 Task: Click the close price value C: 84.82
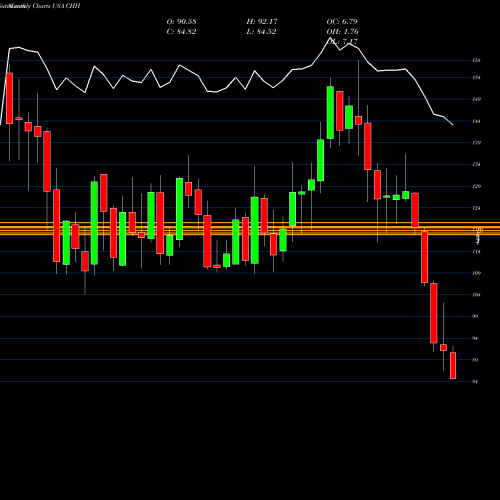[x=181, y=32]
